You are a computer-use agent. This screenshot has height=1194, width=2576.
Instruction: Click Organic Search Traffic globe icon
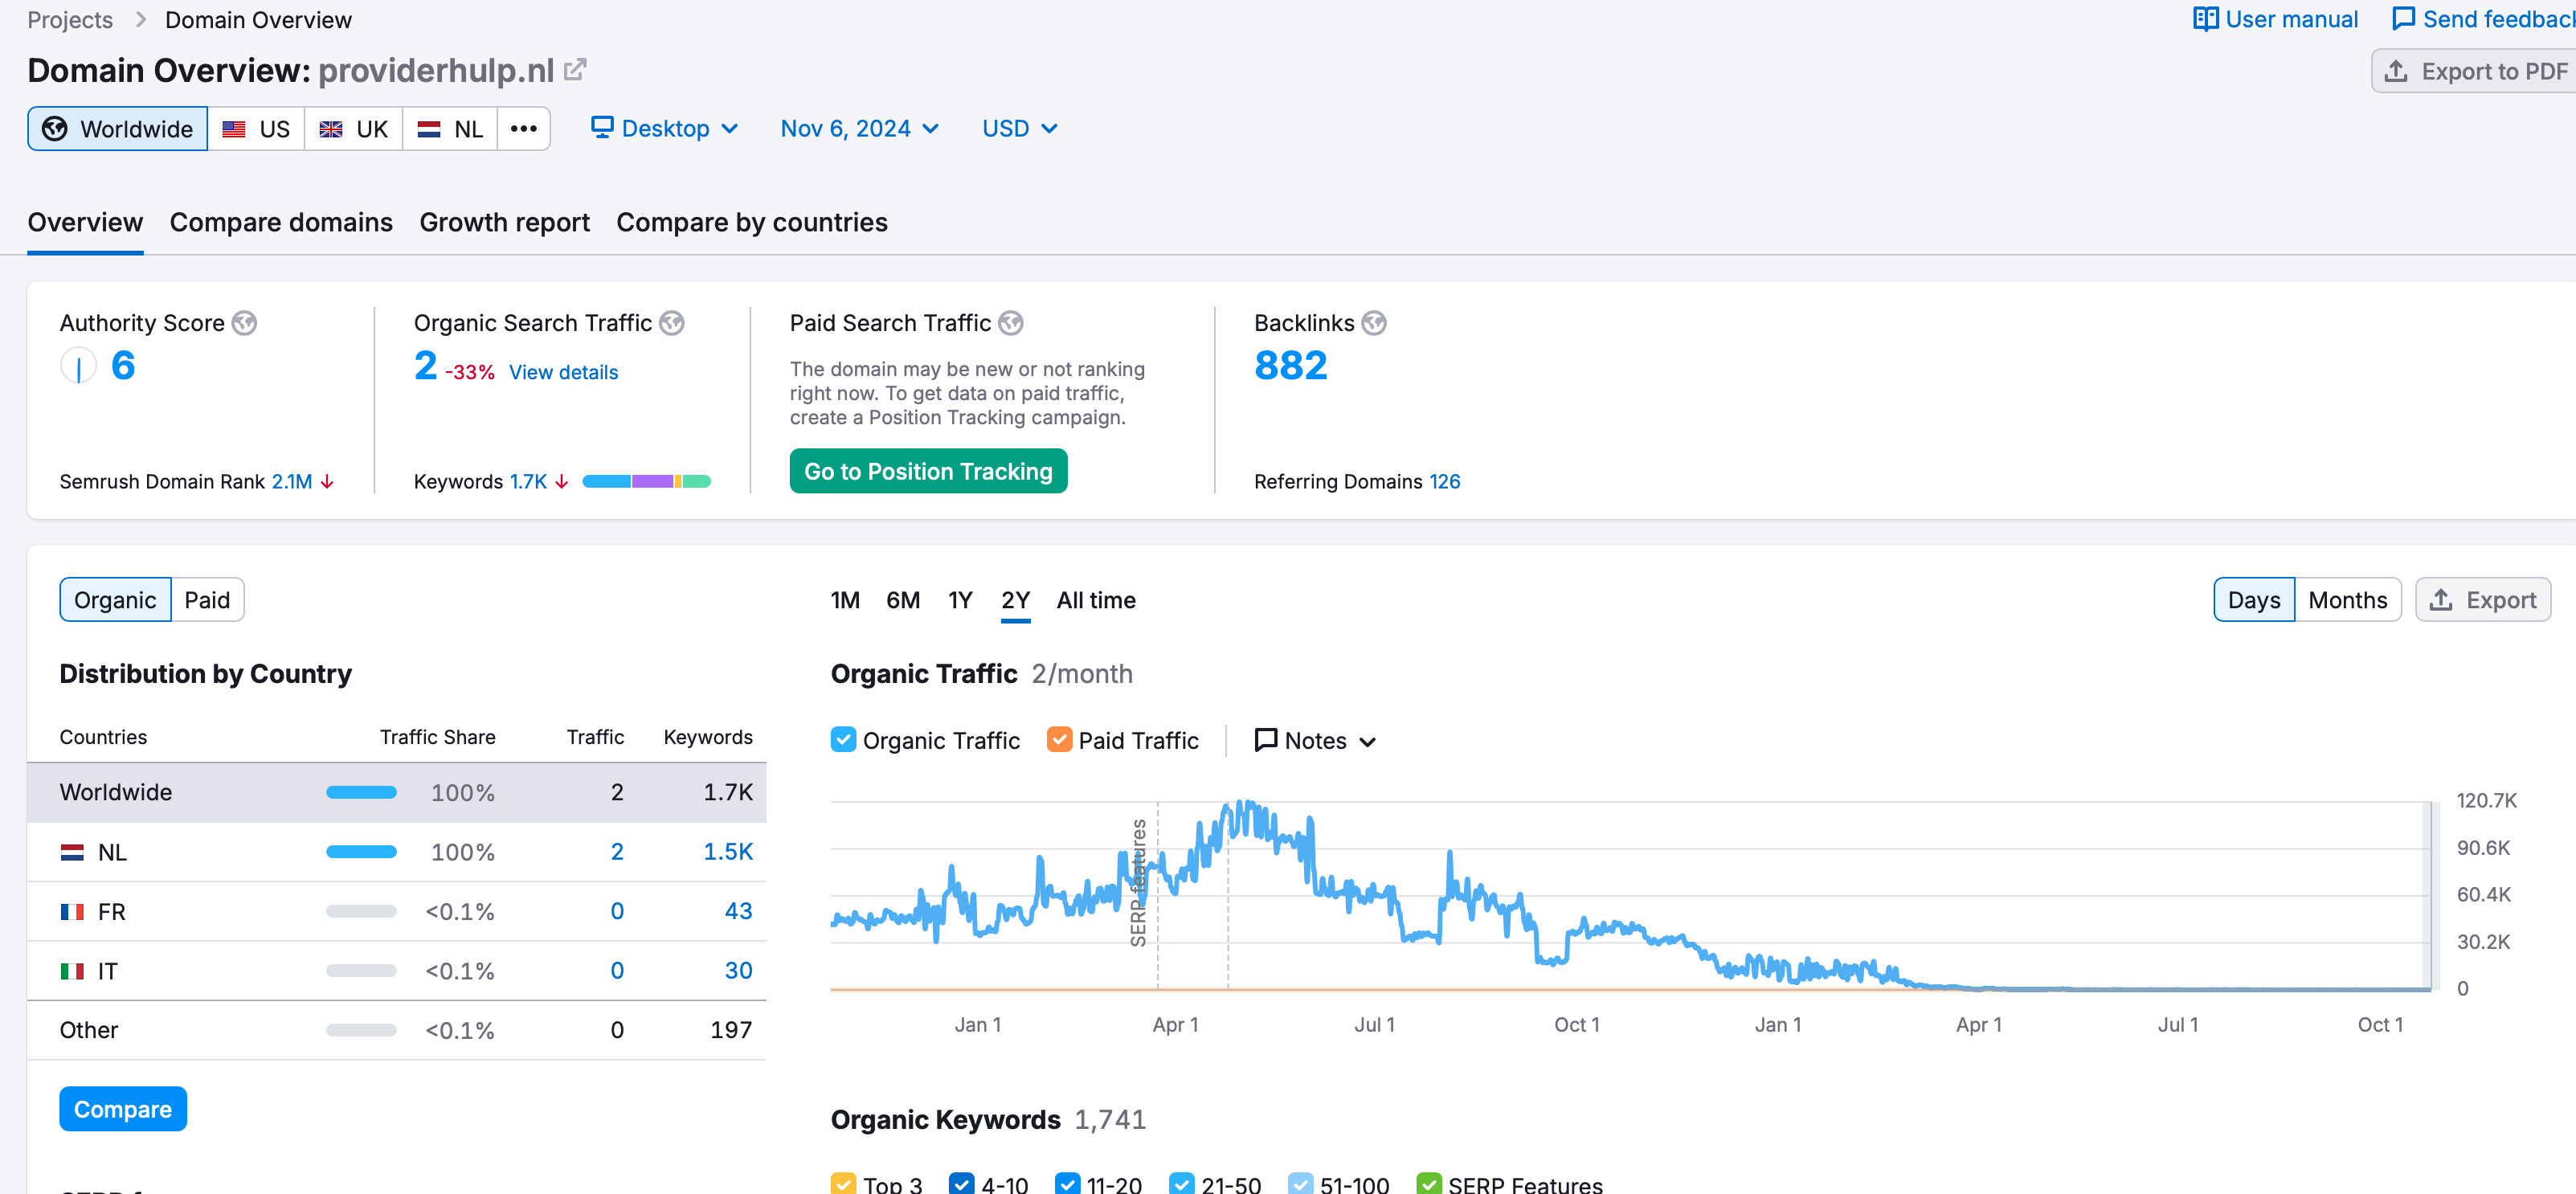tap(672, 323)
